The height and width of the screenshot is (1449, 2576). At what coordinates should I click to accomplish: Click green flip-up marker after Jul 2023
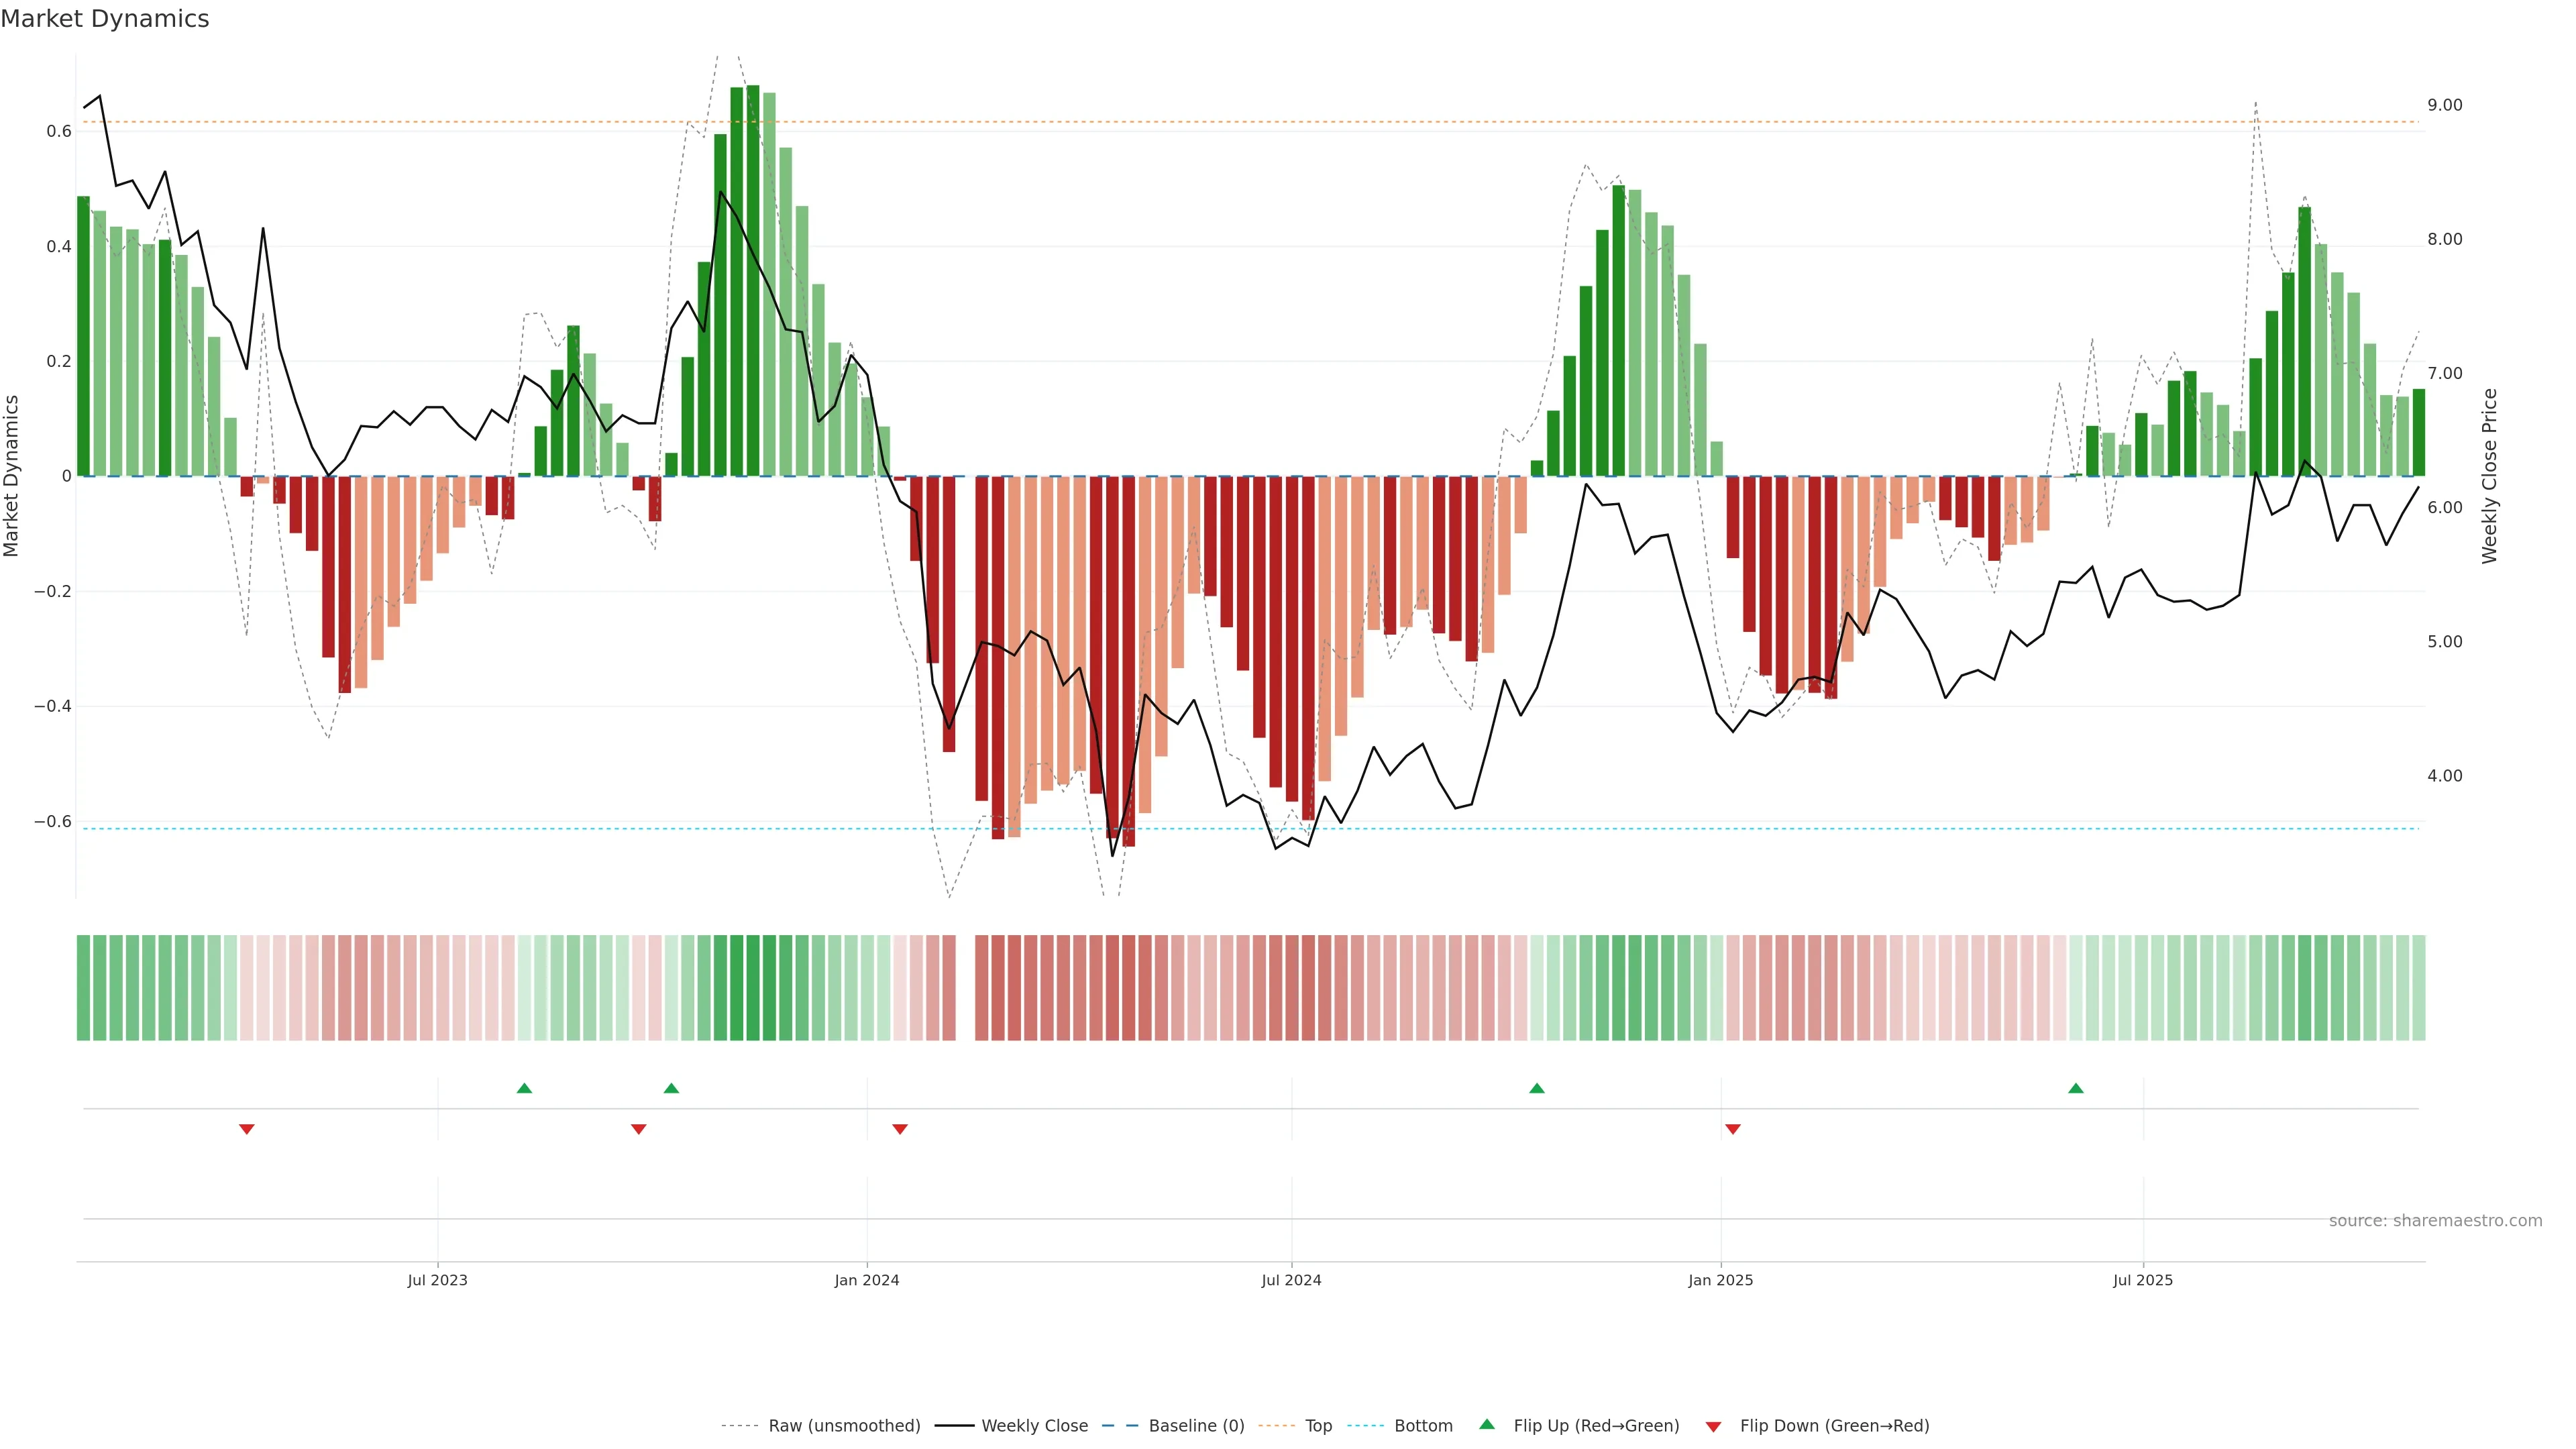pyautogui.click(x=524, y=1088)
